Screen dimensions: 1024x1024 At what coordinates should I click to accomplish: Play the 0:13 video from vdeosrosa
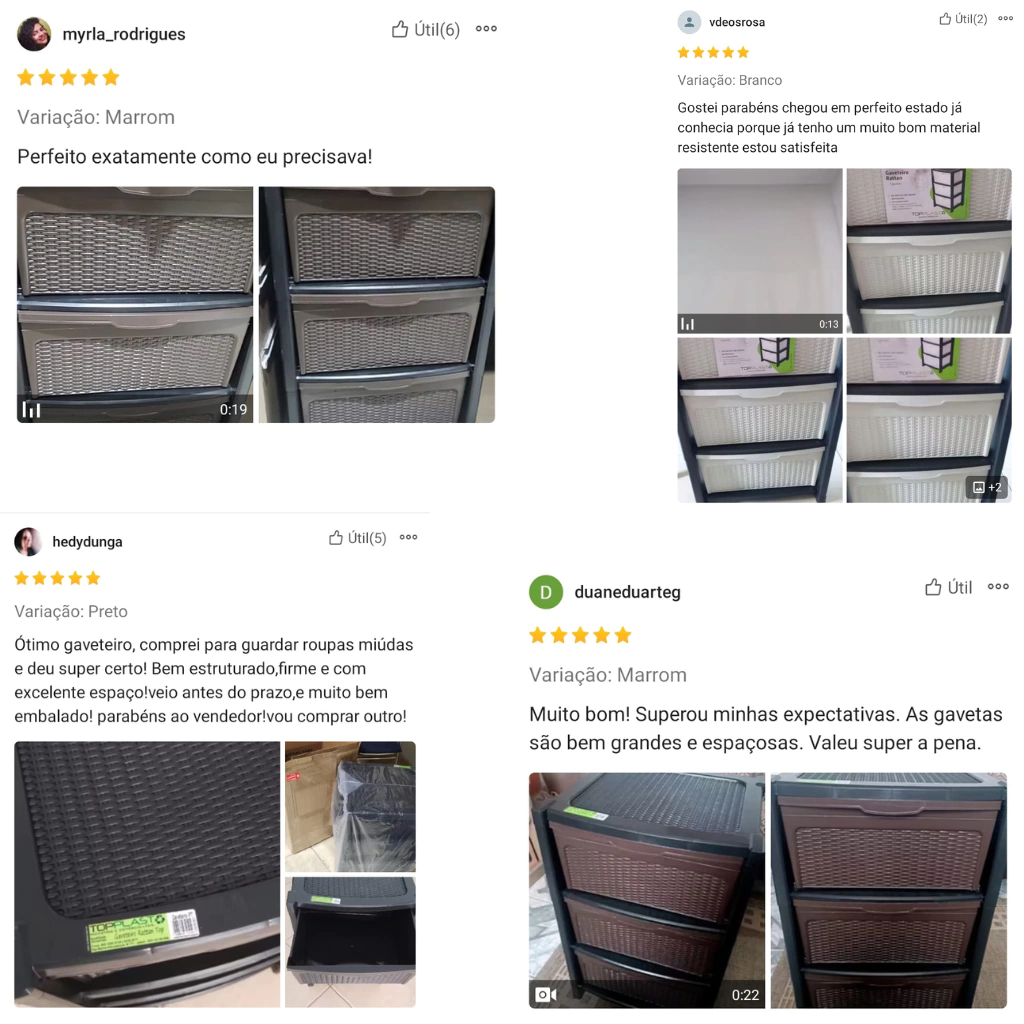pos(760,251)
